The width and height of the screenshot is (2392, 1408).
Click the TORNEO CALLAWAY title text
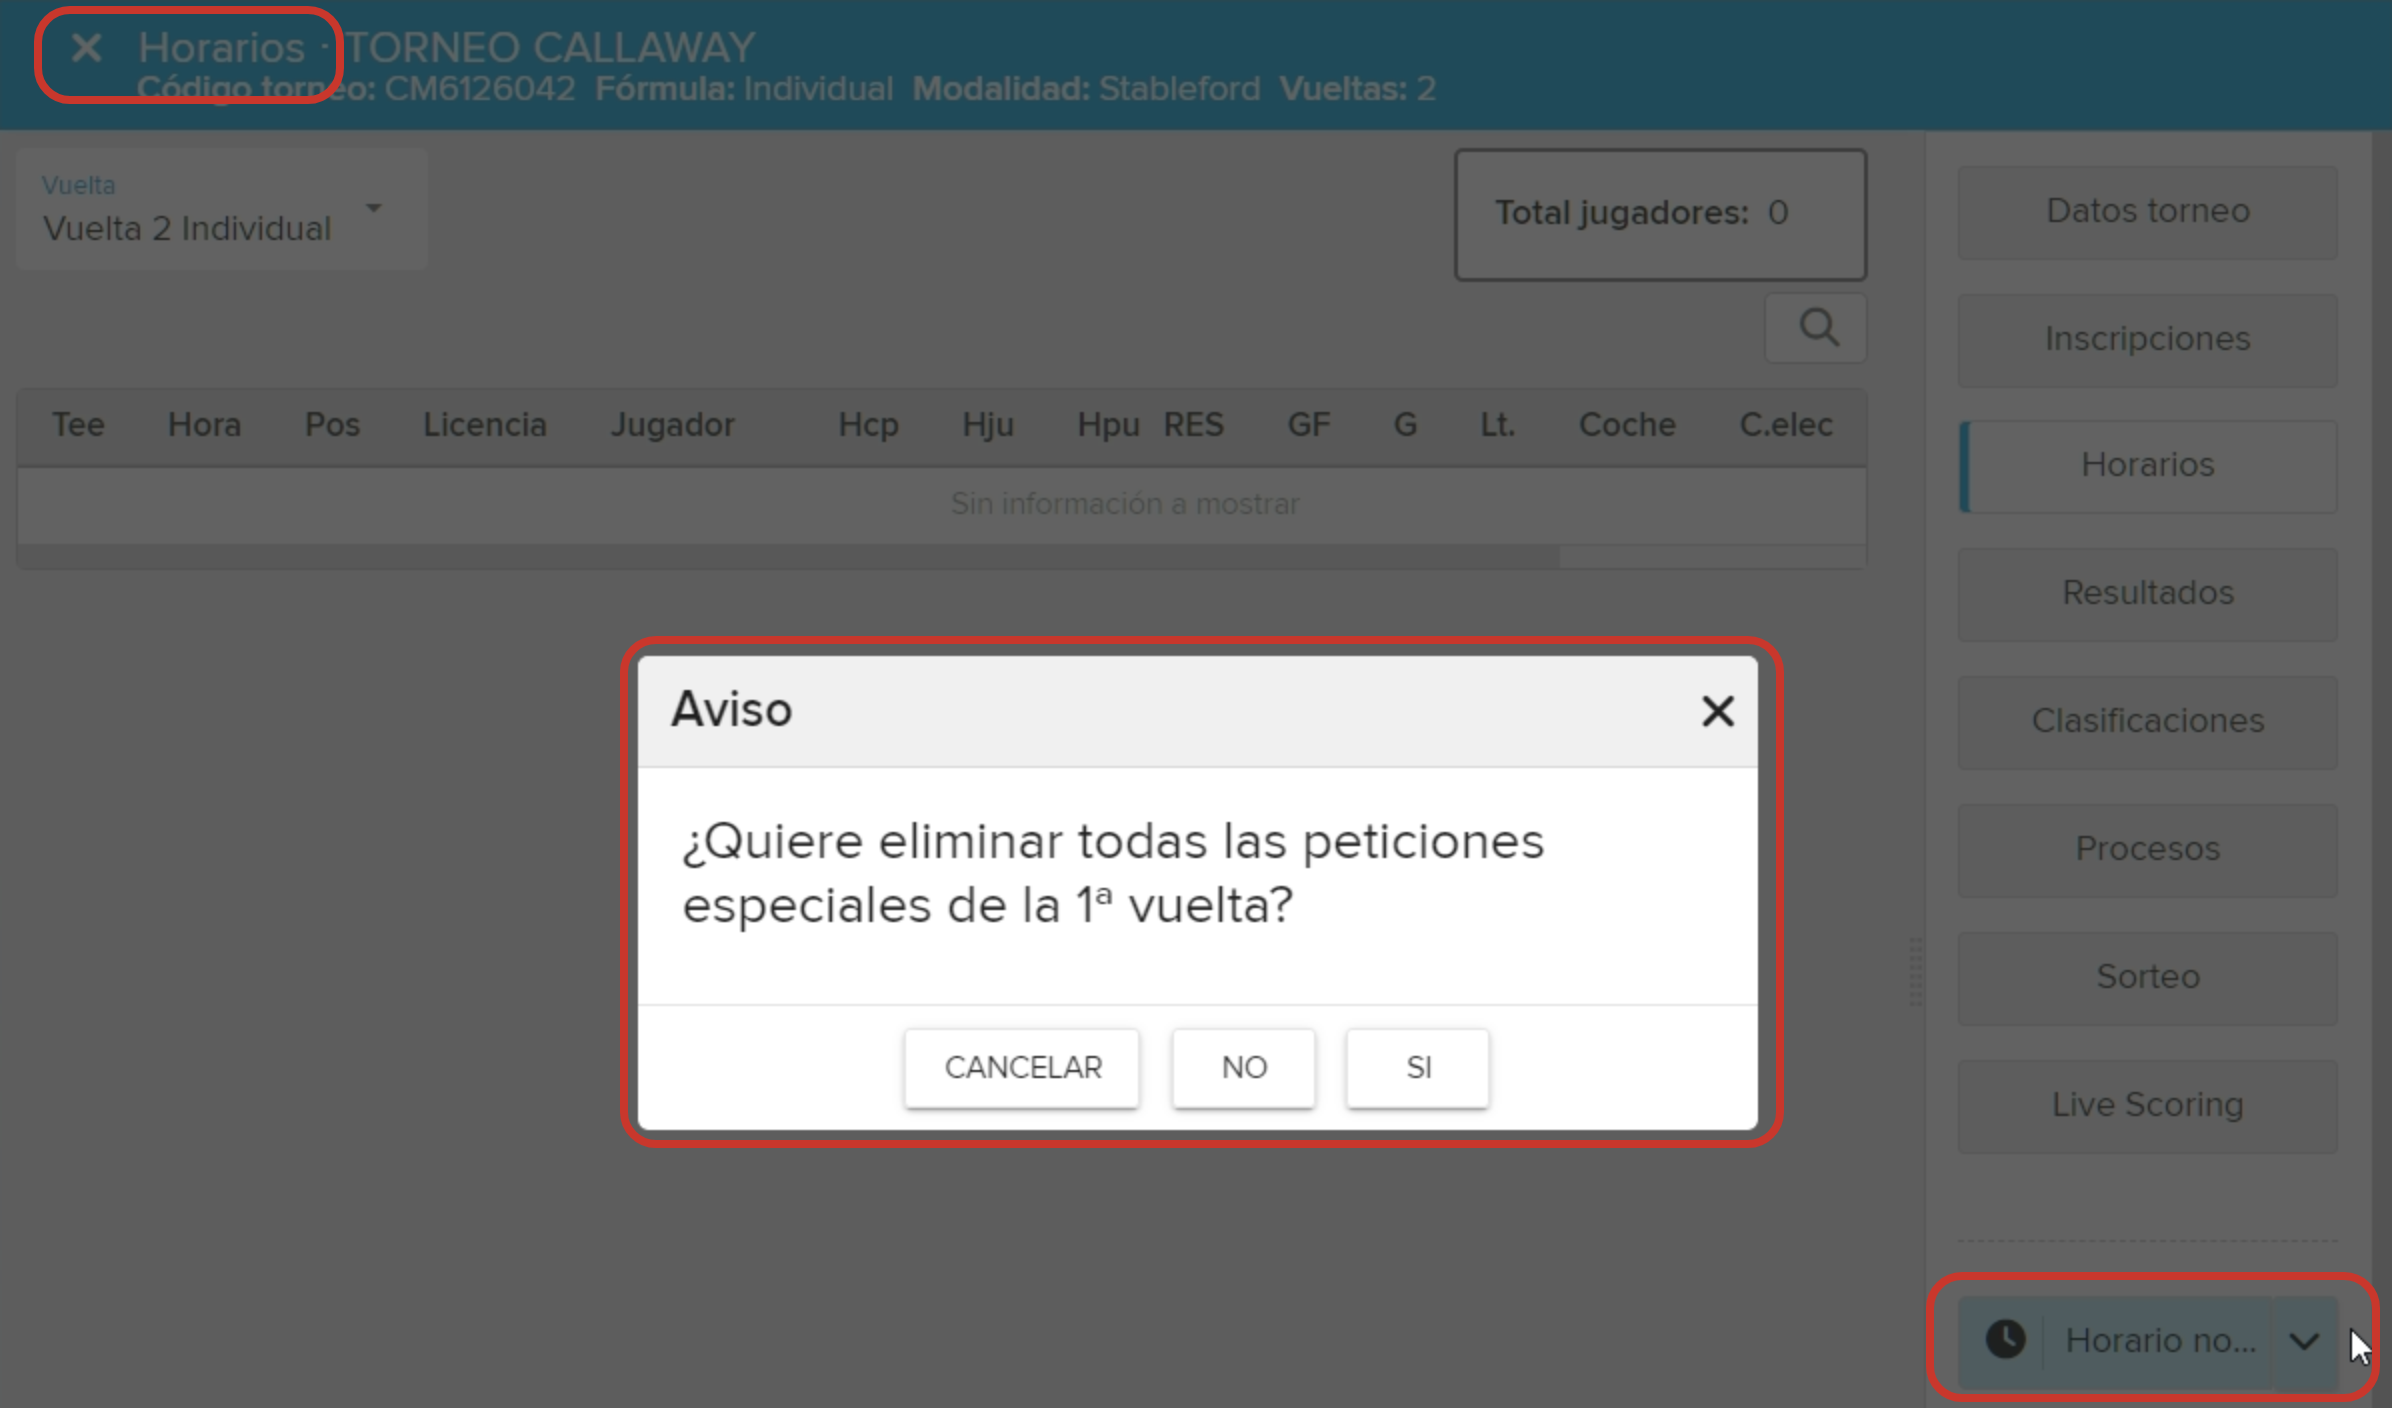tap(550, 47)
